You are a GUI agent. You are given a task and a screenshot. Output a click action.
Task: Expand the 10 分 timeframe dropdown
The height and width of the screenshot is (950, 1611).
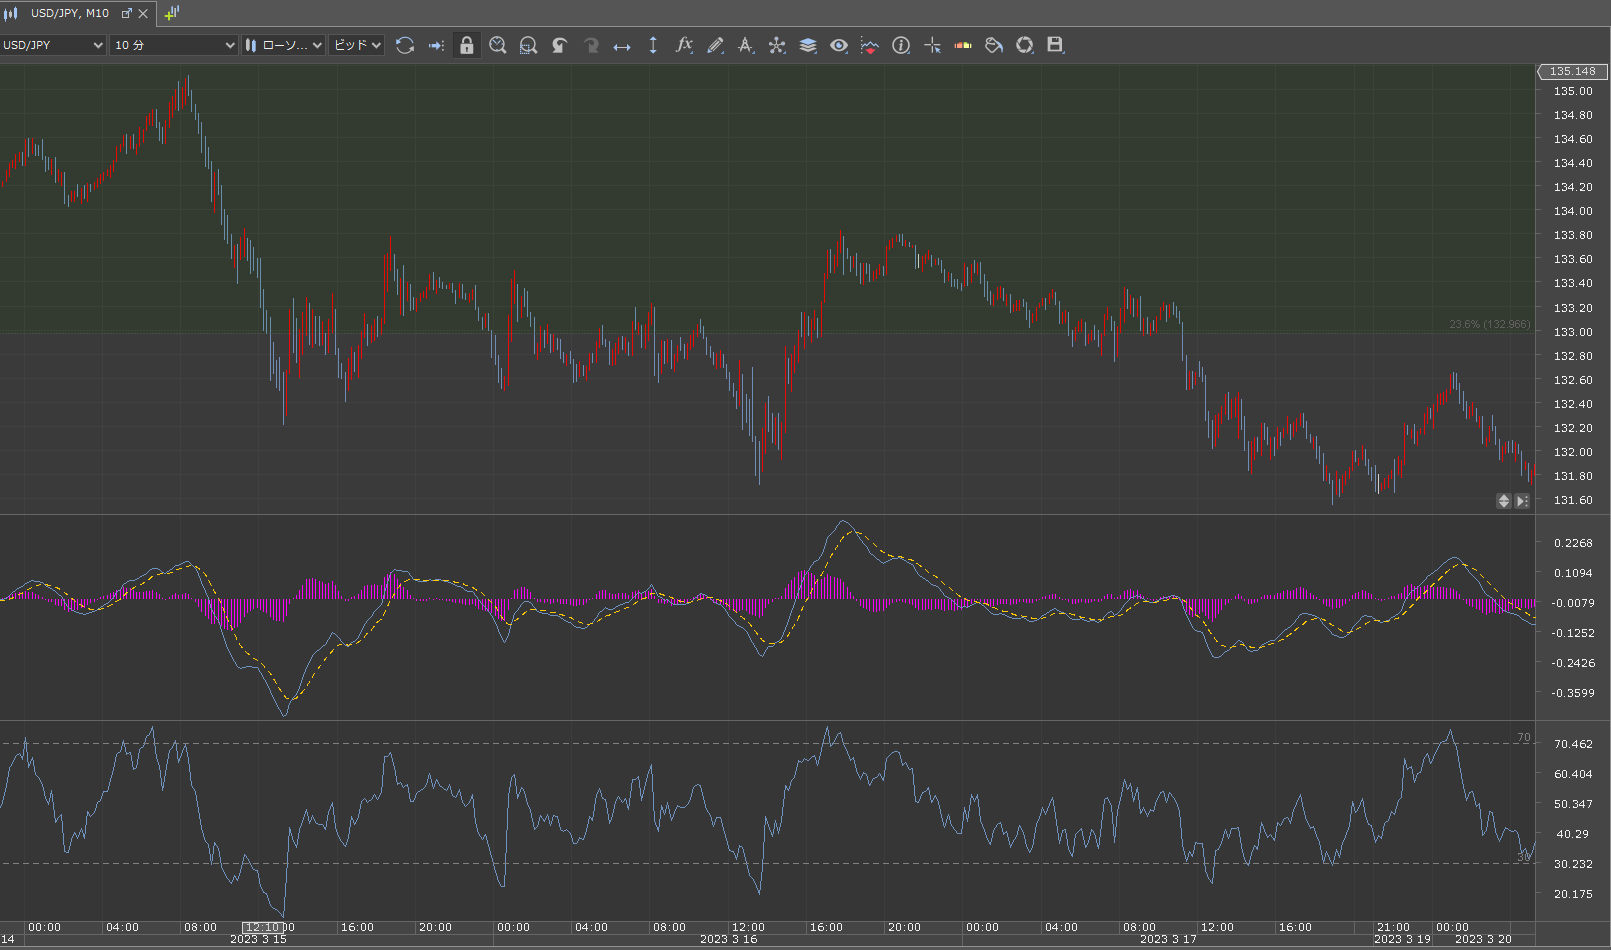click(x=174, y=45)
